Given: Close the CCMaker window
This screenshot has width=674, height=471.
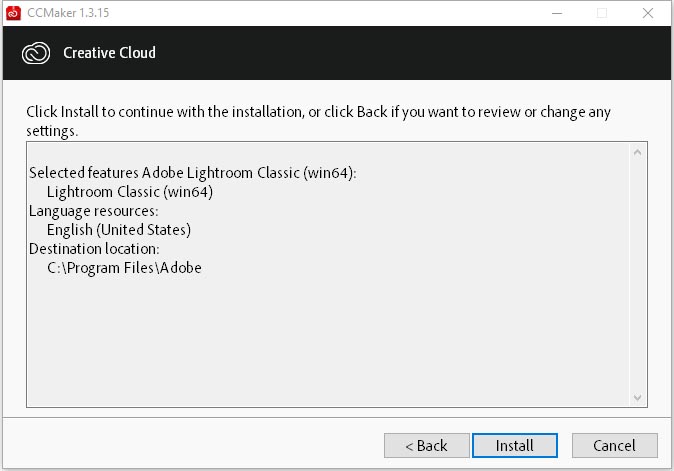Looking at the screenshot, I should 648,13.
